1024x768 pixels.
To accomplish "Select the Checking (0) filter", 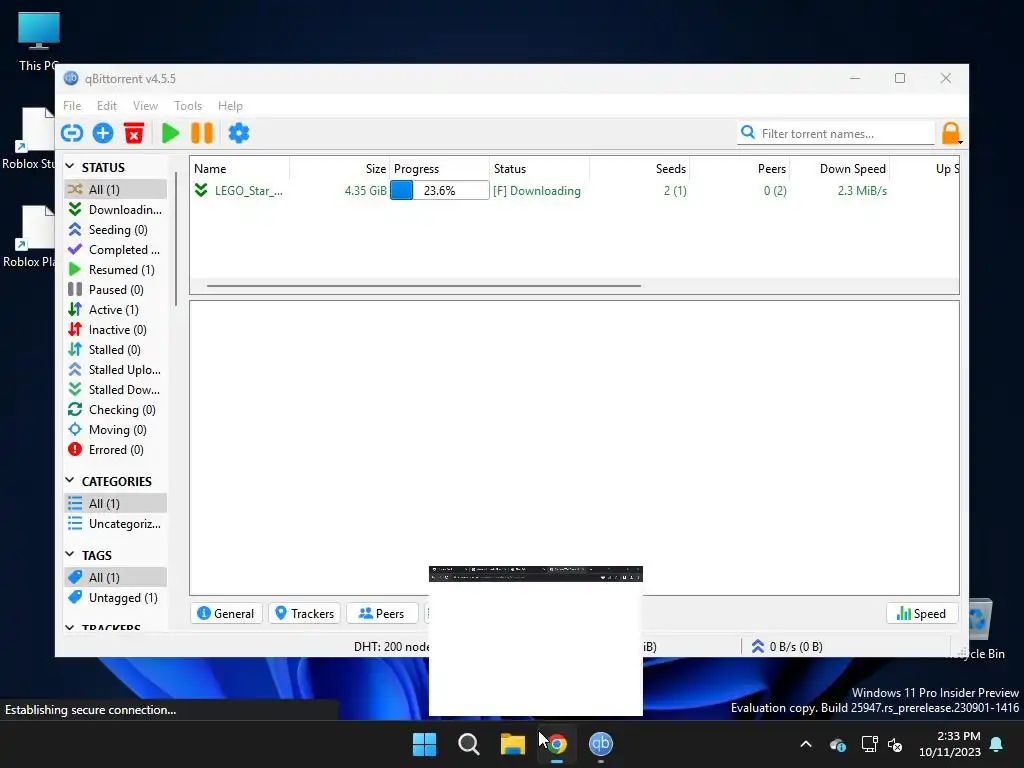I will coord(116,410).
